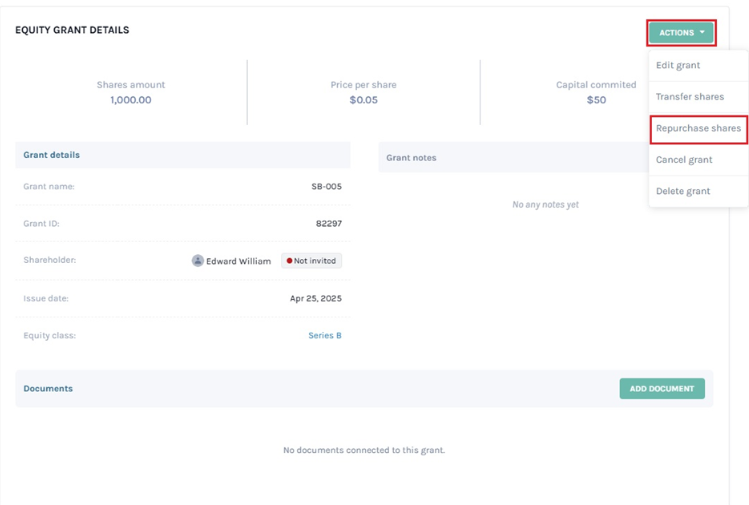
Task: Click the issue date Apr 25, 2025
Action: click(x=316, y=298)
